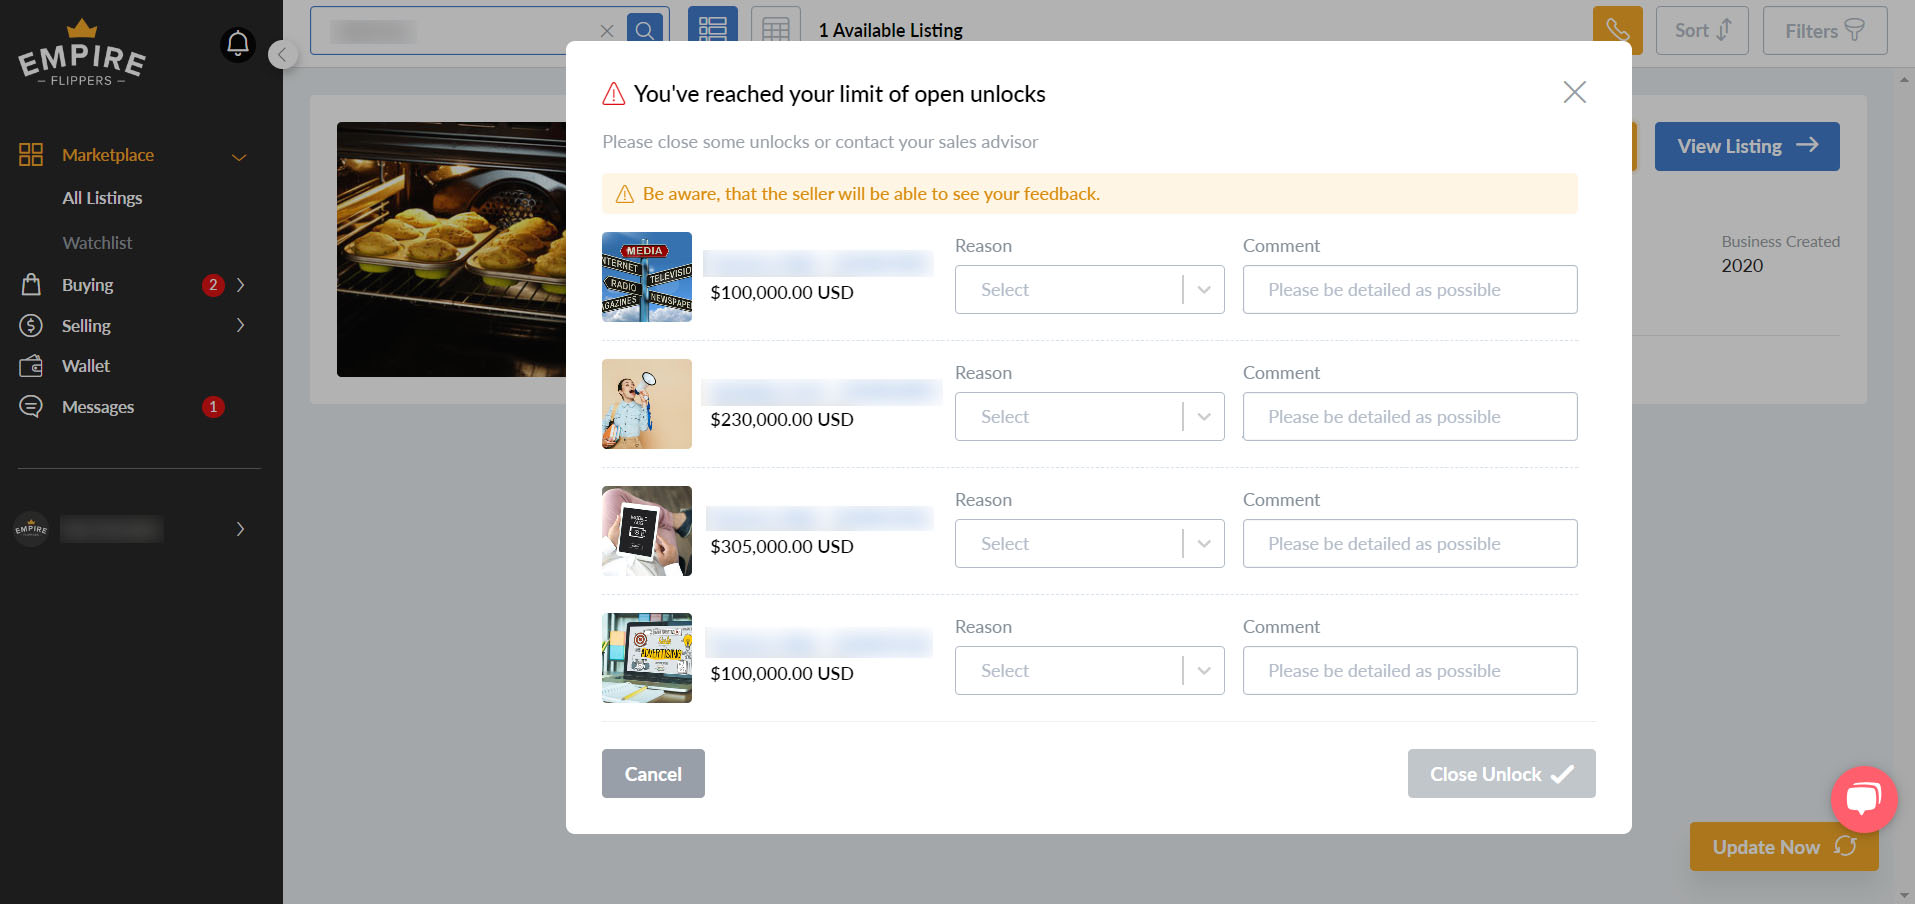Click the notification bell icon
Image resolution: width=1915 pixels, height=904 pixels.
pos(238,44)
